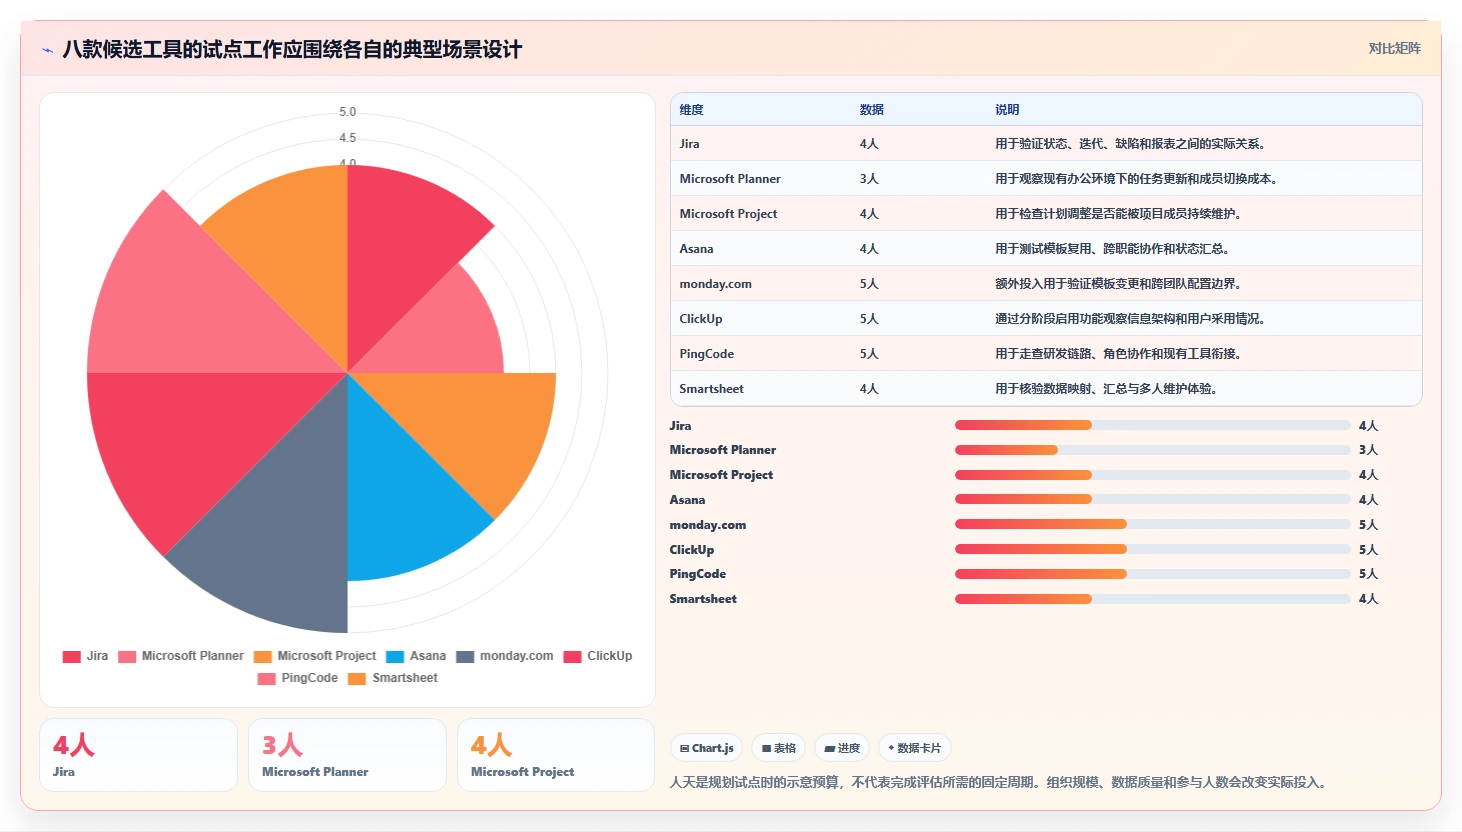Click the Smartsheet progress bar
1462x832 pixels.
(x=1152, y=599)
